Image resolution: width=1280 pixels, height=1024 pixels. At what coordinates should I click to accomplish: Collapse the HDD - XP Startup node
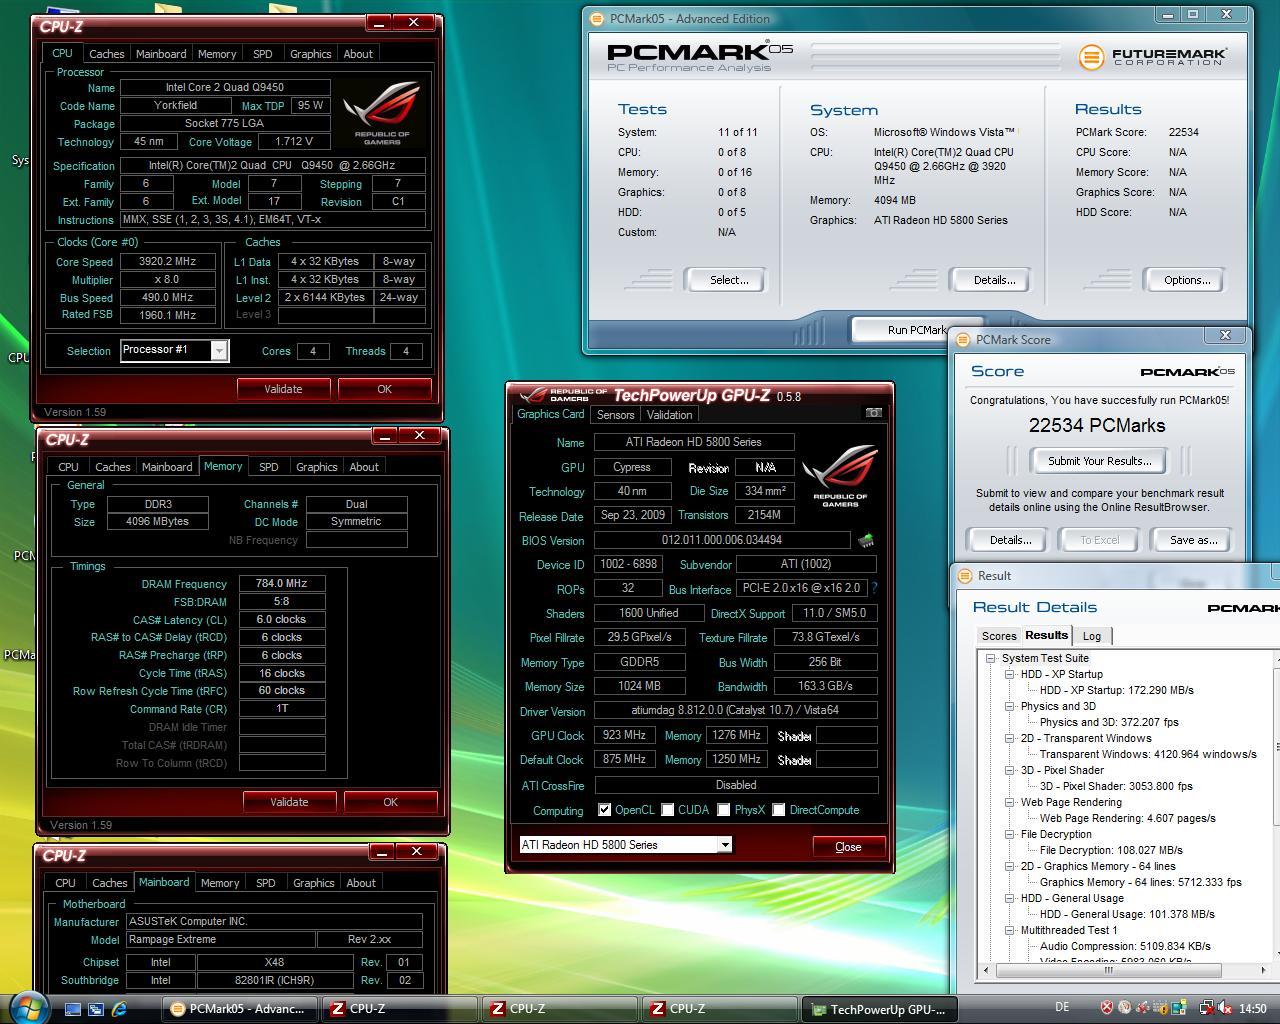click(1009, 674)
